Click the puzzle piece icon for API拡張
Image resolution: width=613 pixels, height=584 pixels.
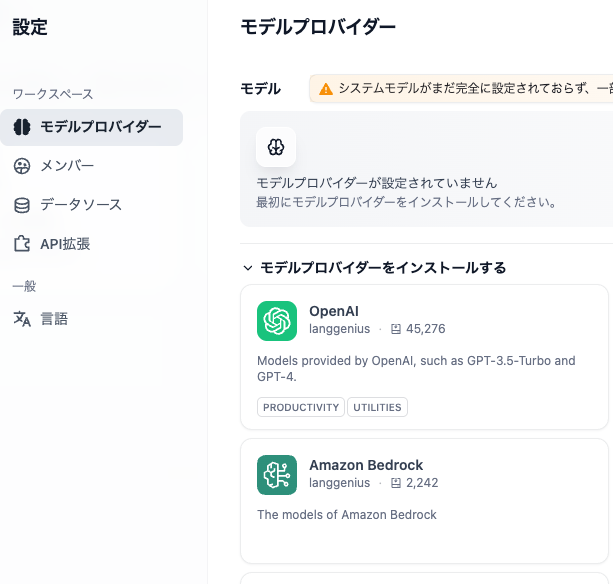point(22,244)
